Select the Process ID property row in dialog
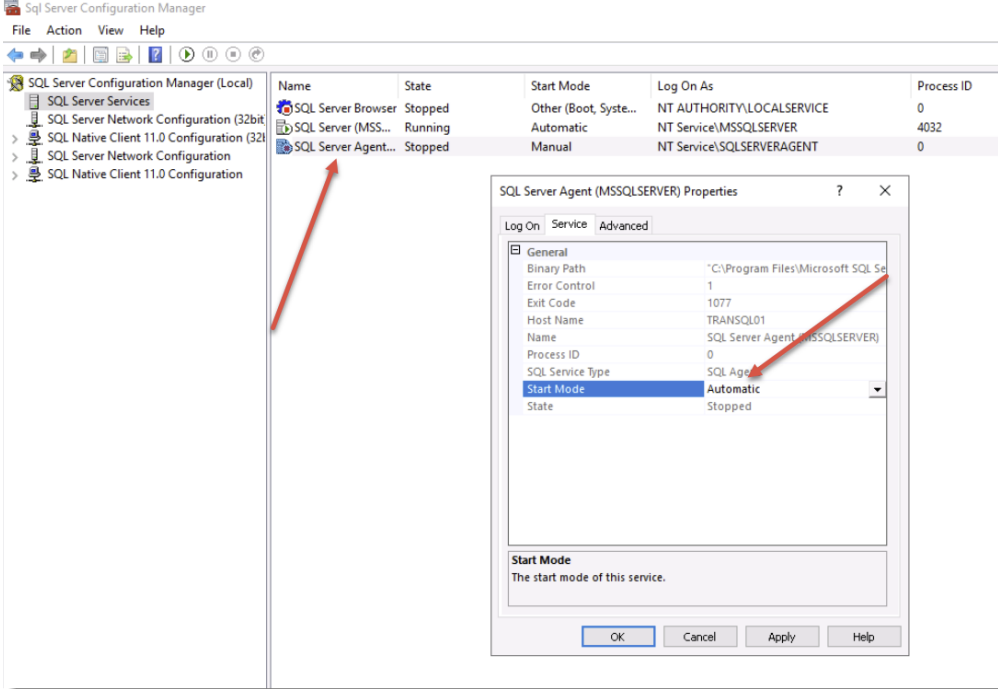This screenshot has width=998, height=689. (704, 355)
